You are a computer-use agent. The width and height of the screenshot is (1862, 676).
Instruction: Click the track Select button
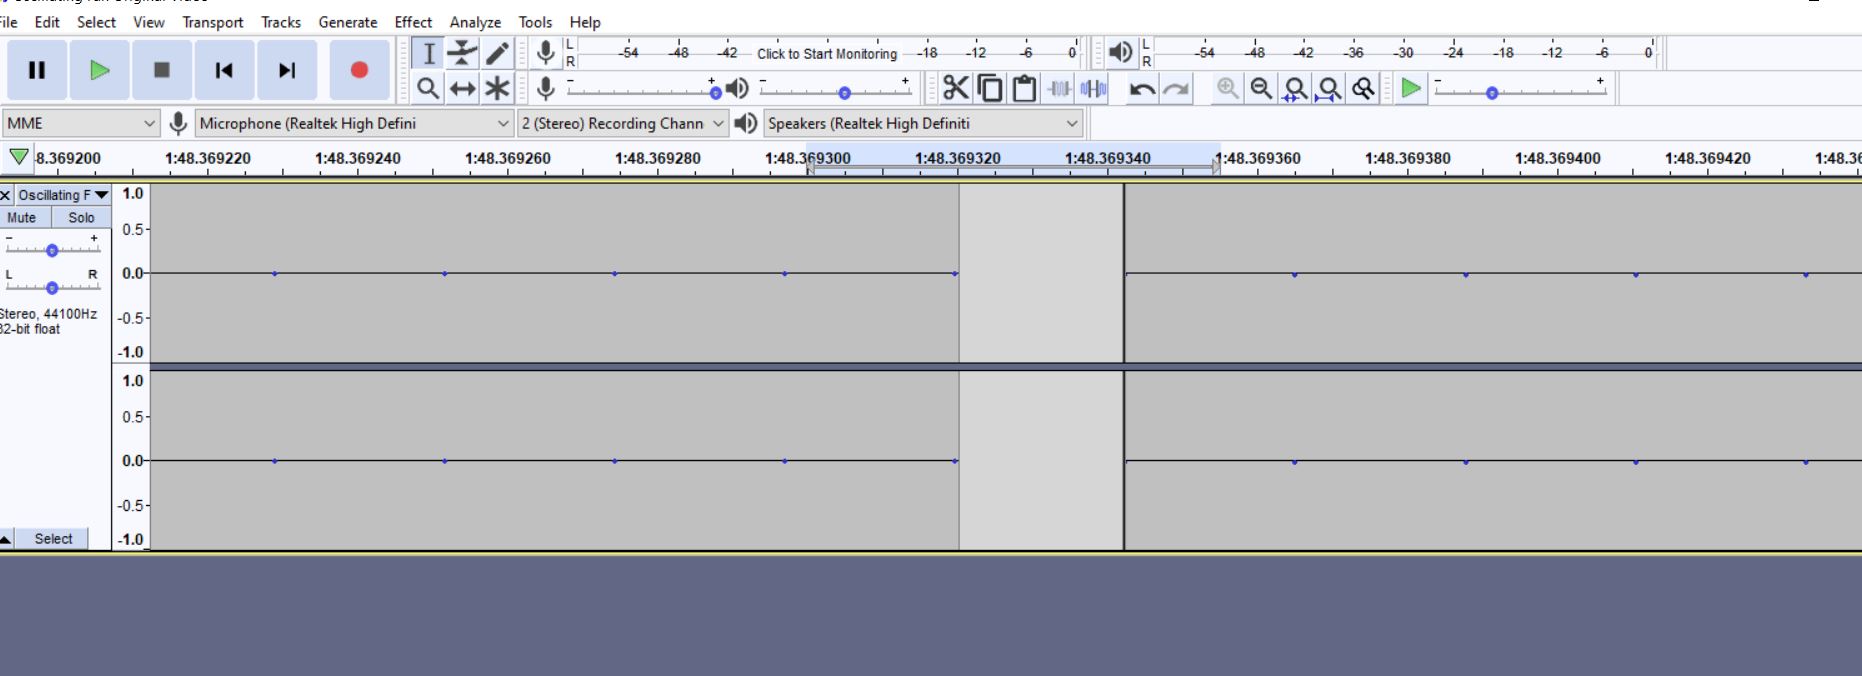(x=53, y=539)
